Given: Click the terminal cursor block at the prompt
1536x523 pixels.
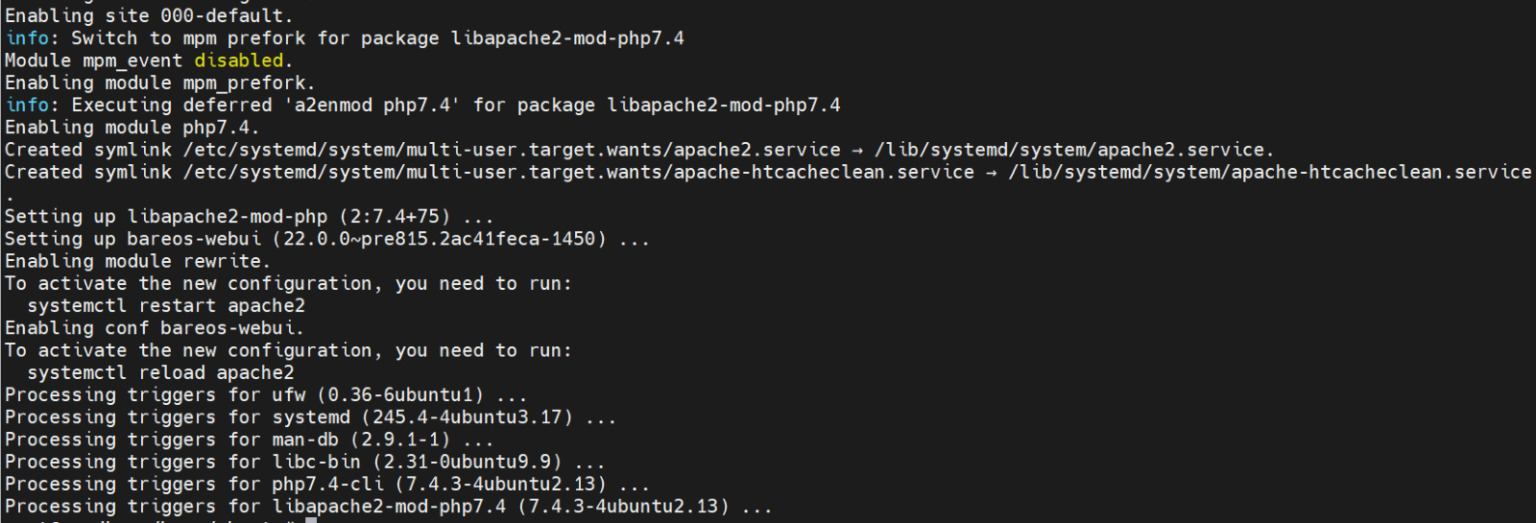Looking at the screenshot, I should click(311, 520).
